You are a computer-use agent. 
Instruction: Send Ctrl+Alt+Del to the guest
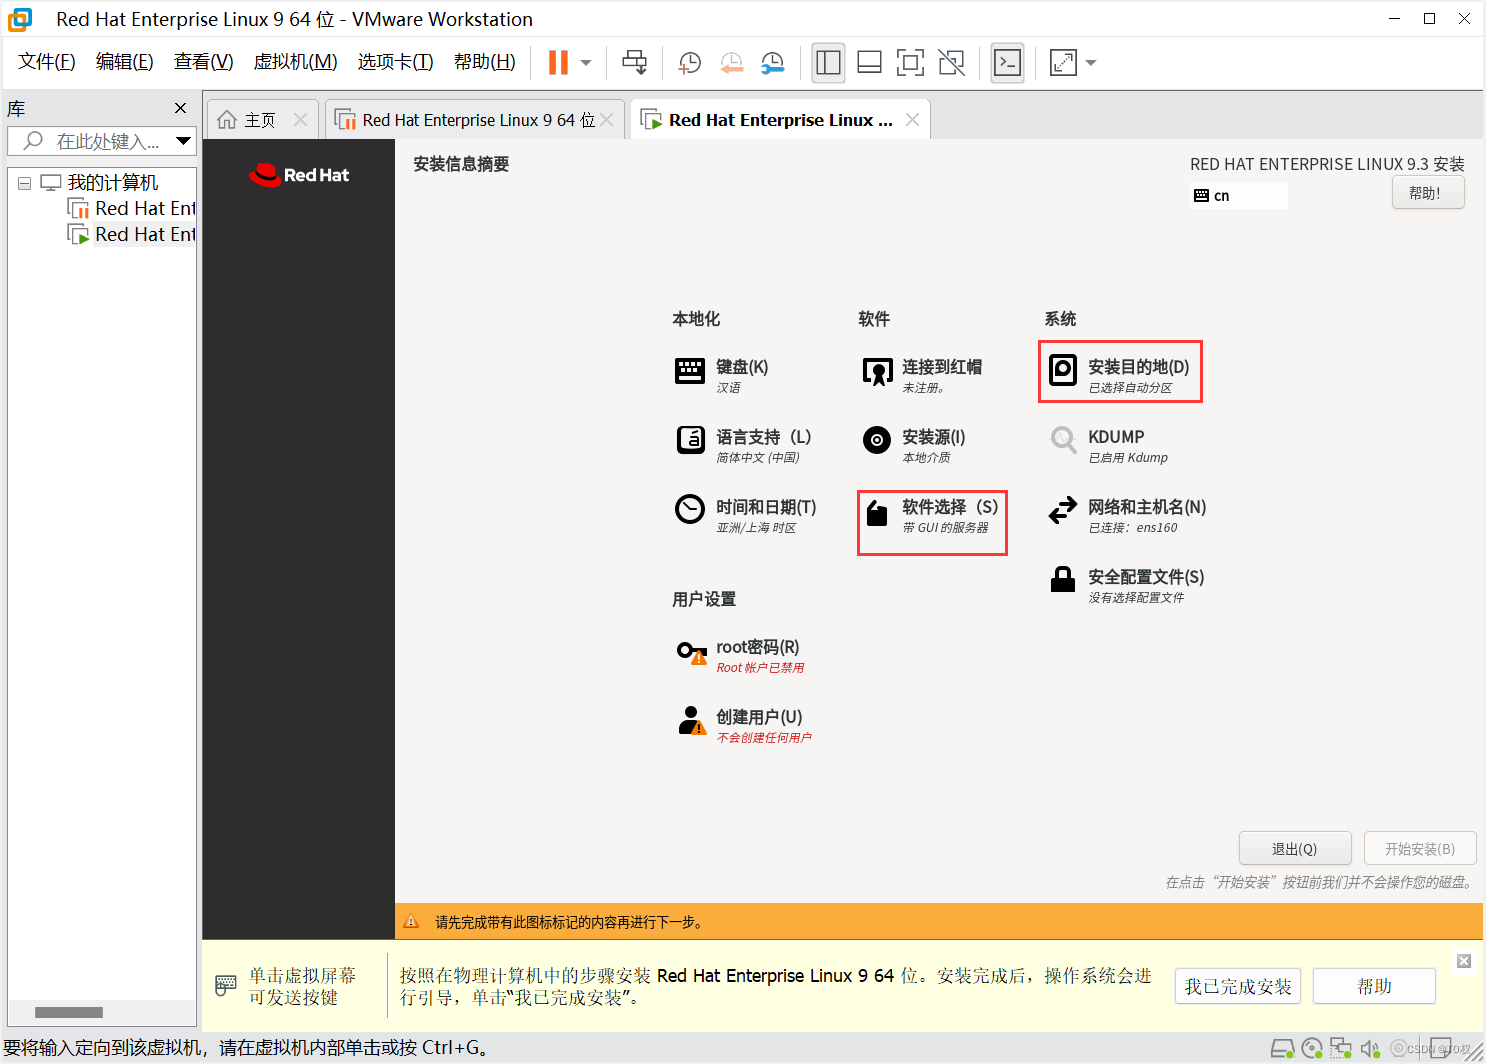pos(635,62)
